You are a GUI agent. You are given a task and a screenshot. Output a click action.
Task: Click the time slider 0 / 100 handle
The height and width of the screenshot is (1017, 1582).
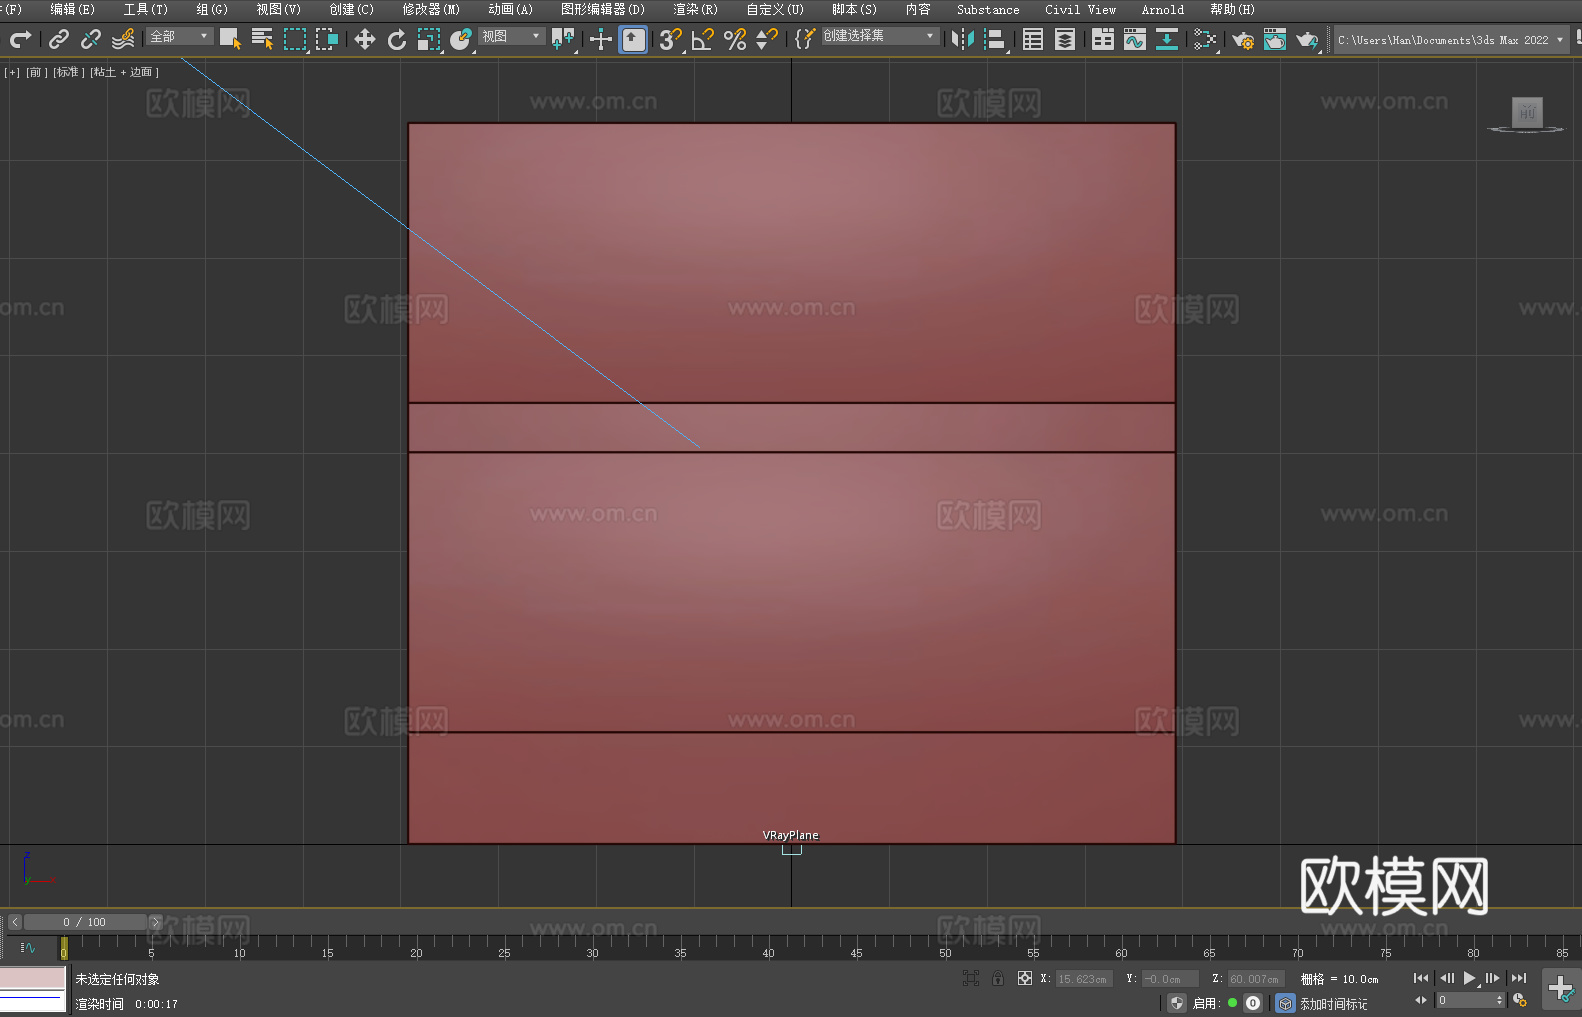[x=85, y=922]
